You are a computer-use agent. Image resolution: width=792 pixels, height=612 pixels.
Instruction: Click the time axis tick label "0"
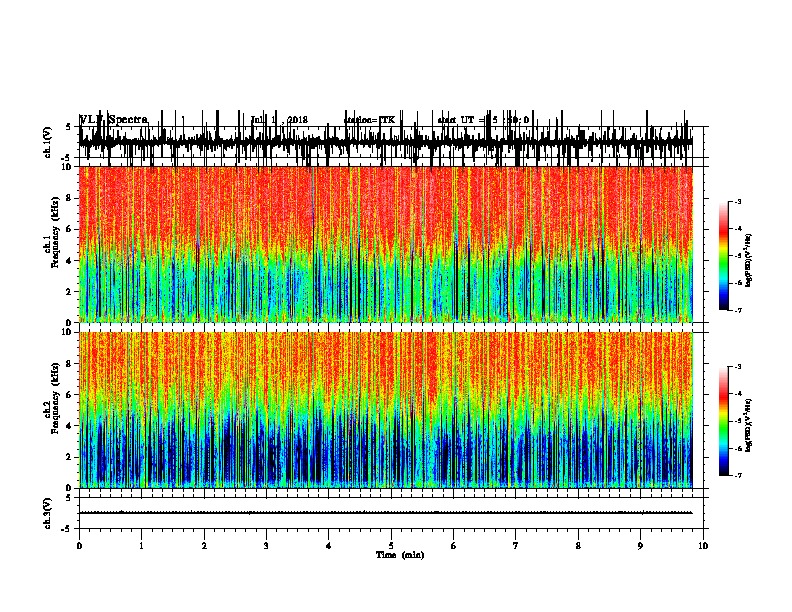coord(79,546)
